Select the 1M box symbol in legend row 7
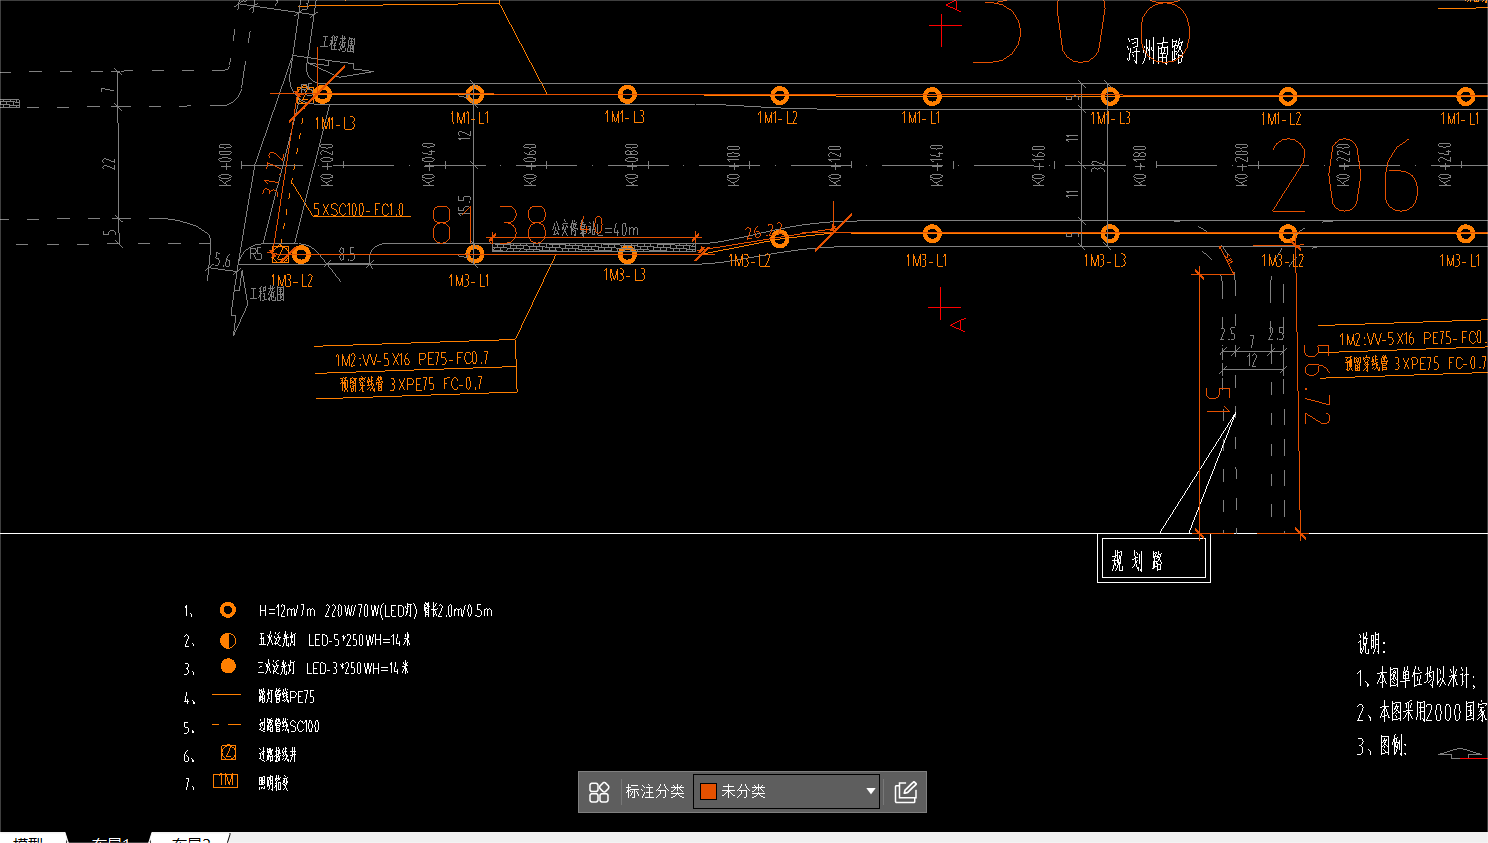1488x843 pixels. pos(226,781)
